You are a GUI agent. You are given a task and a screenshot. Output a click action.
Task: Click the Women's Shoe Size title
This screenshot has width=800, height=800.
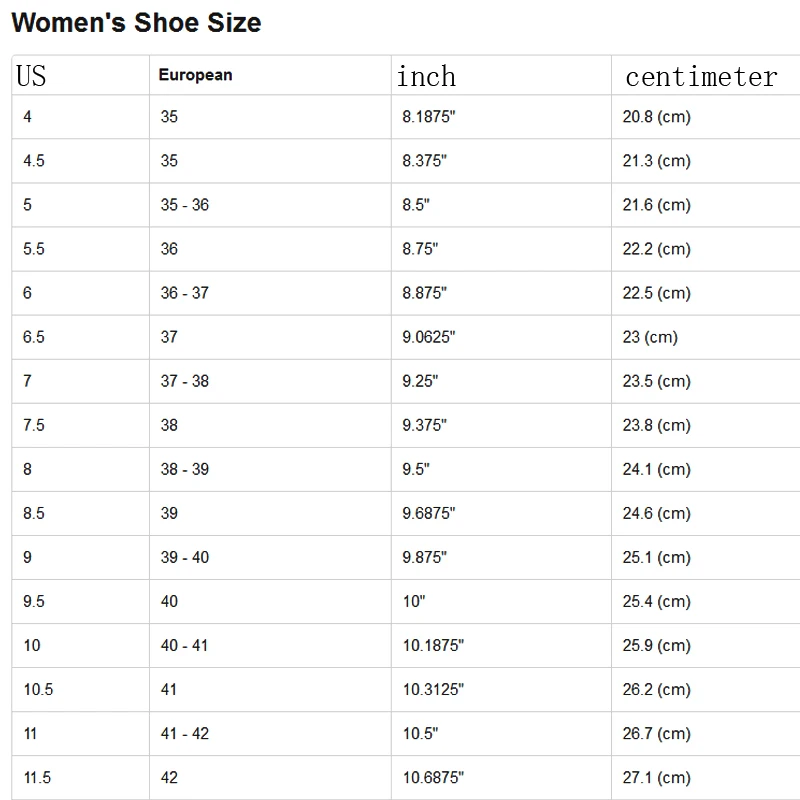tap(136, 23)
